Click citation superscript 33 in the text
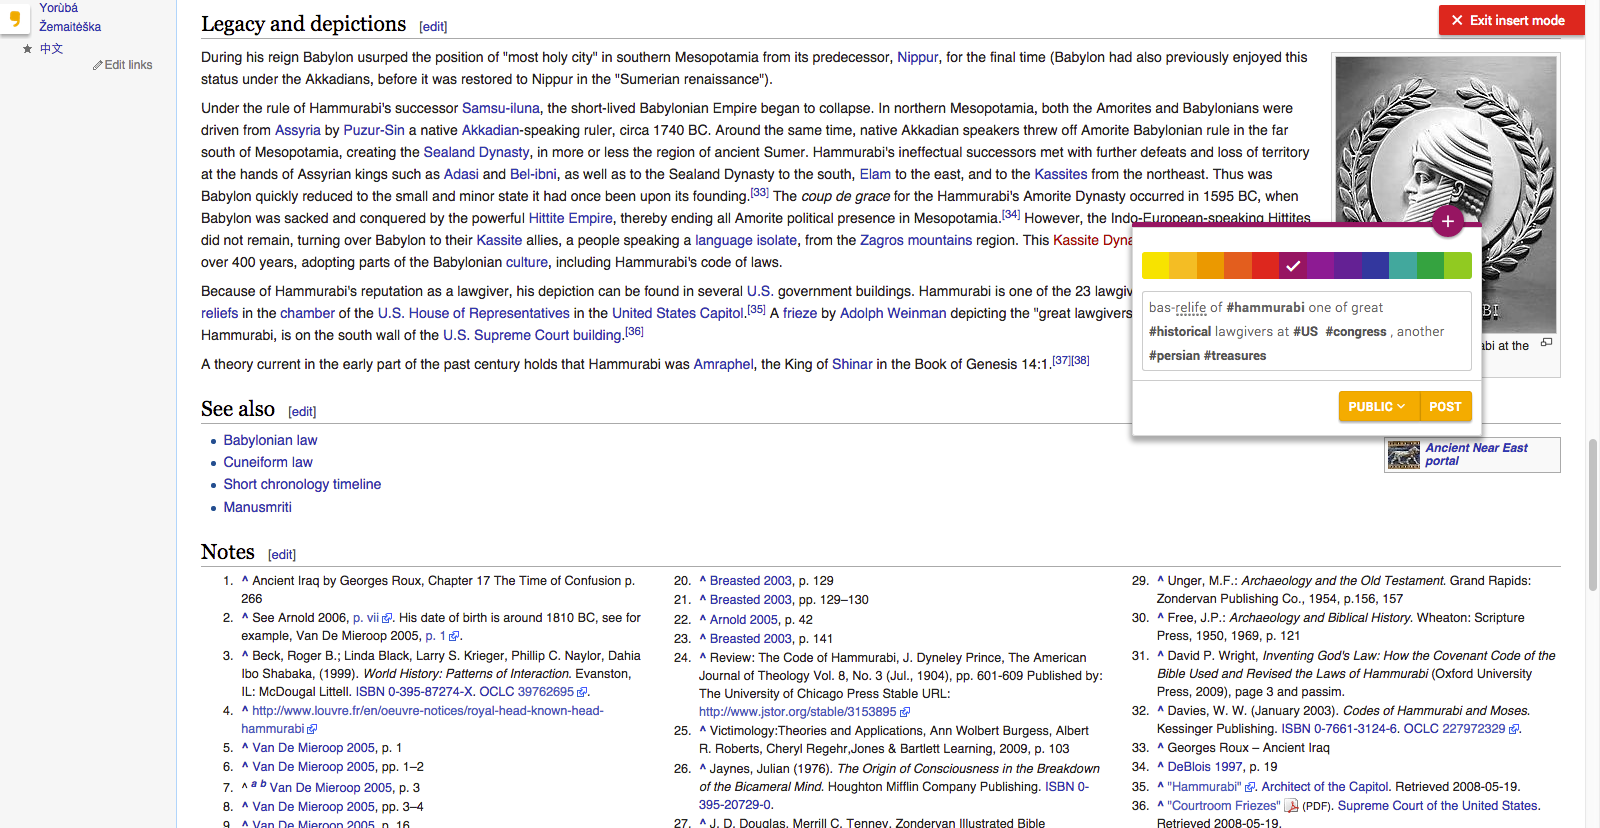Image resolution: width=1600 pixels, height=828 pixels. (x=760, y=192)
